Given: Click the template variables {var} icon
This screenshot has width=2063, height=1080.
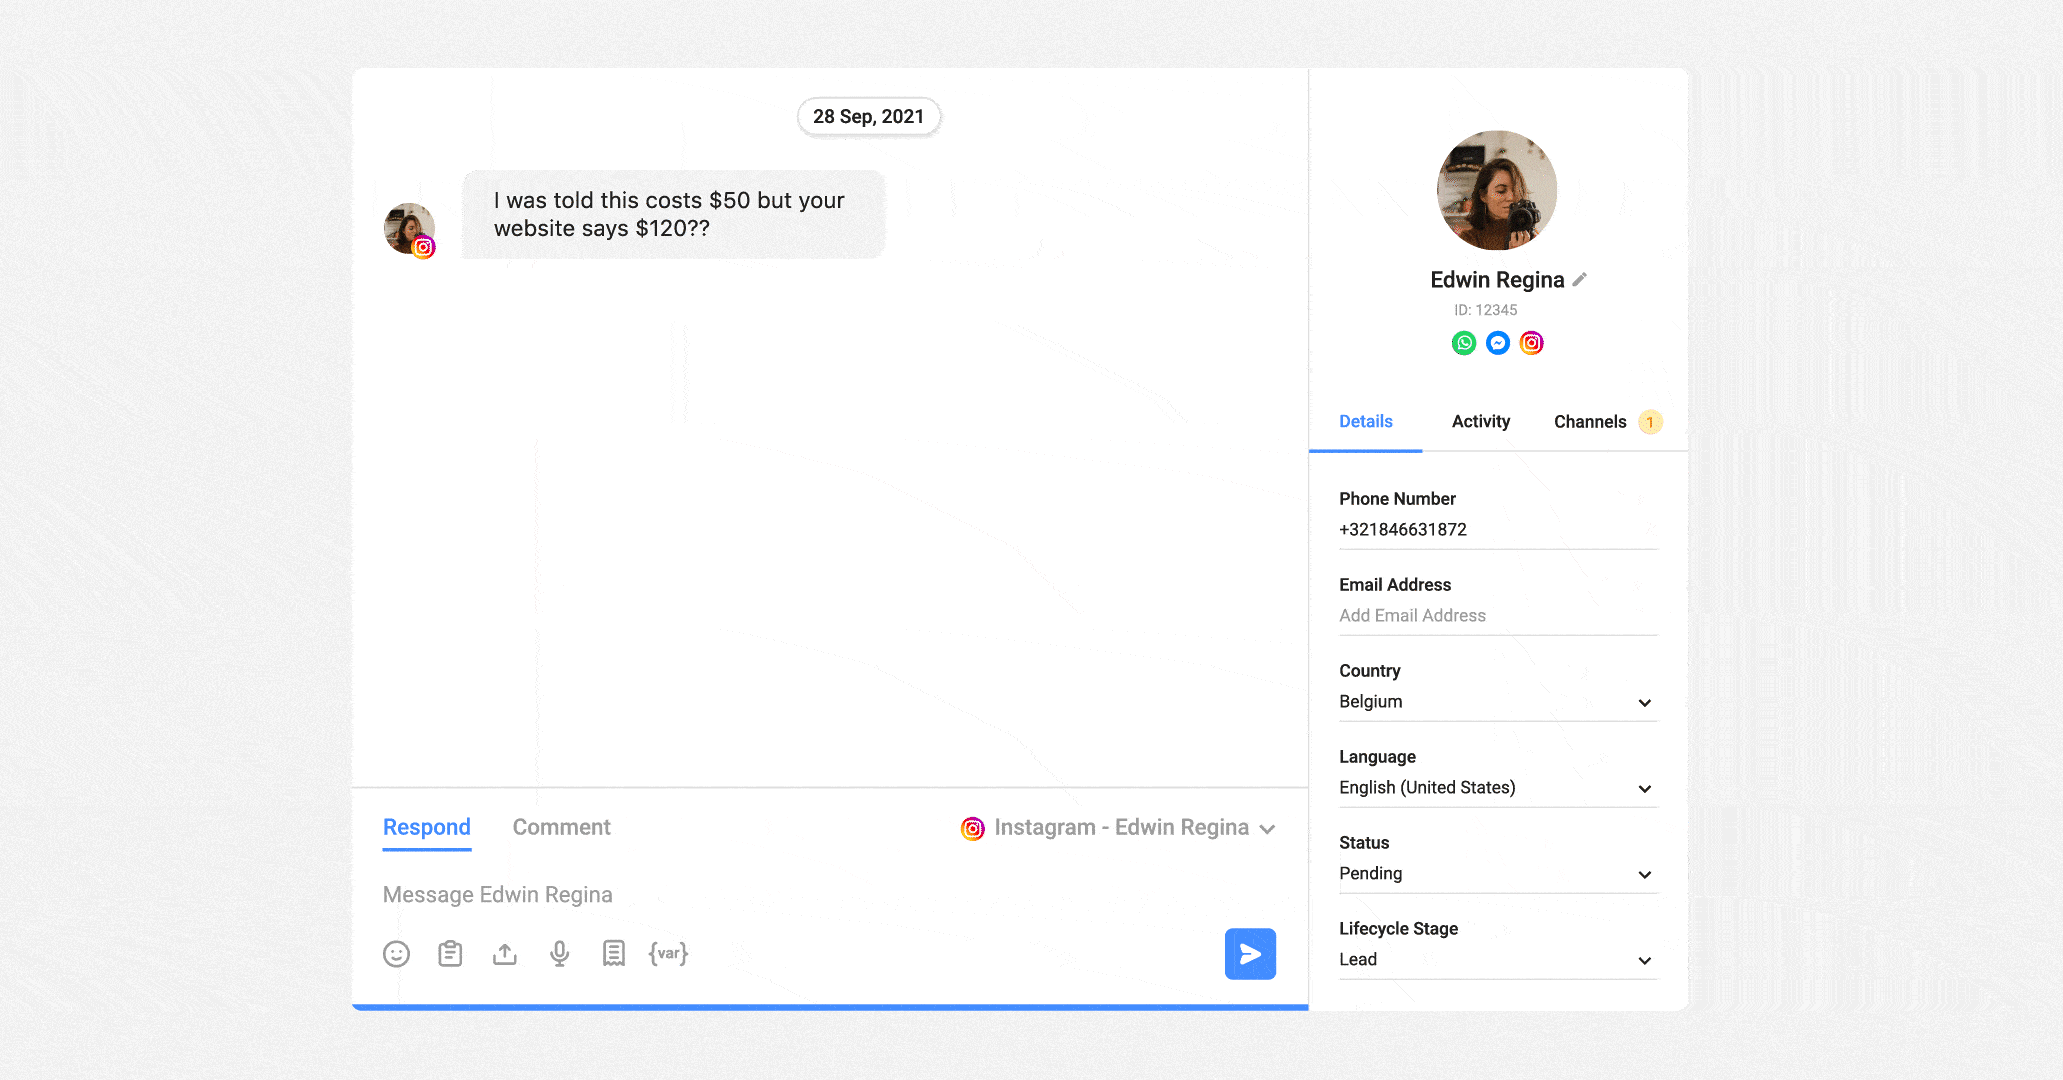Looking at the screenshot, I should [667, 953].
